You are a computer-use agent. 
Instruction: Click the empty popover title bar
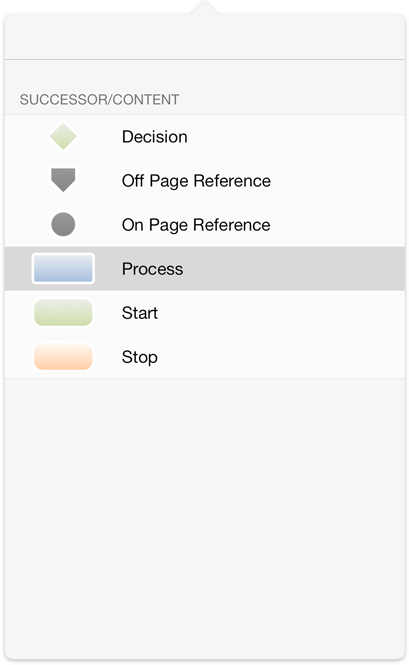[204, 36]
